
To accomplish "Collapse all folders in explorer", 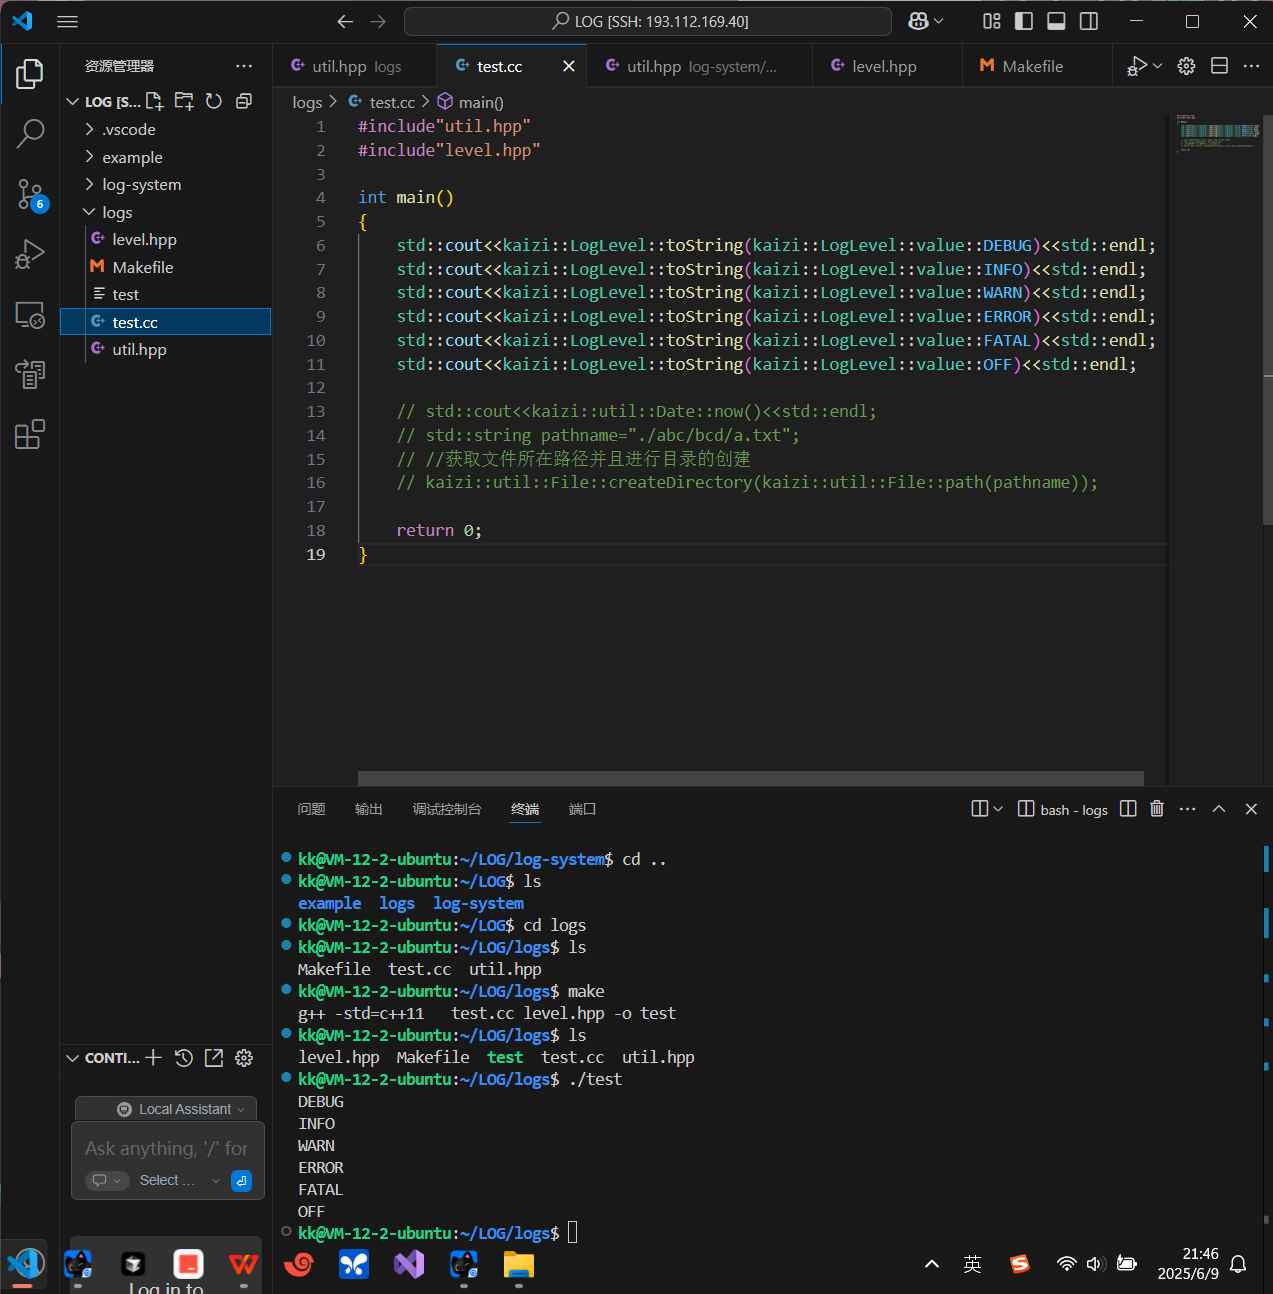I will tap(244, 101).
